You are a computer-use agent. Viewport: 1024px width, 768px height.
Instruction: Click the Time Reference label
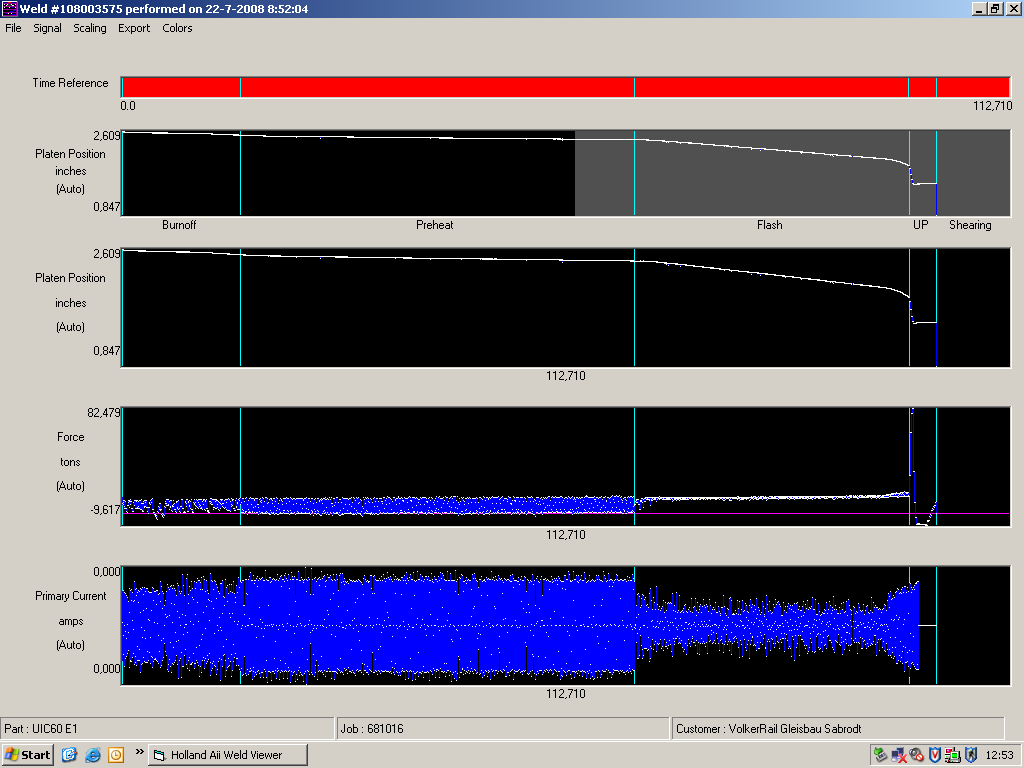[71, 83]
